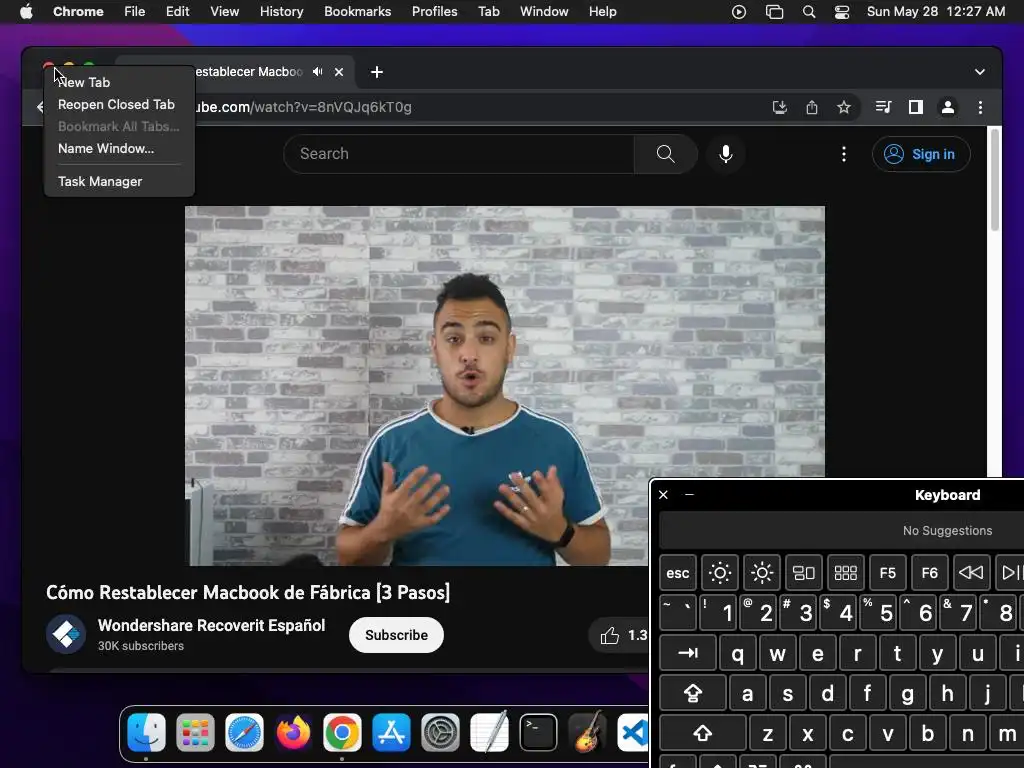This screenshot has width=1024, height=768.
Task: Open the Profiles menu in menu bar
Action: pyautogui.click(x=434, y=11)
